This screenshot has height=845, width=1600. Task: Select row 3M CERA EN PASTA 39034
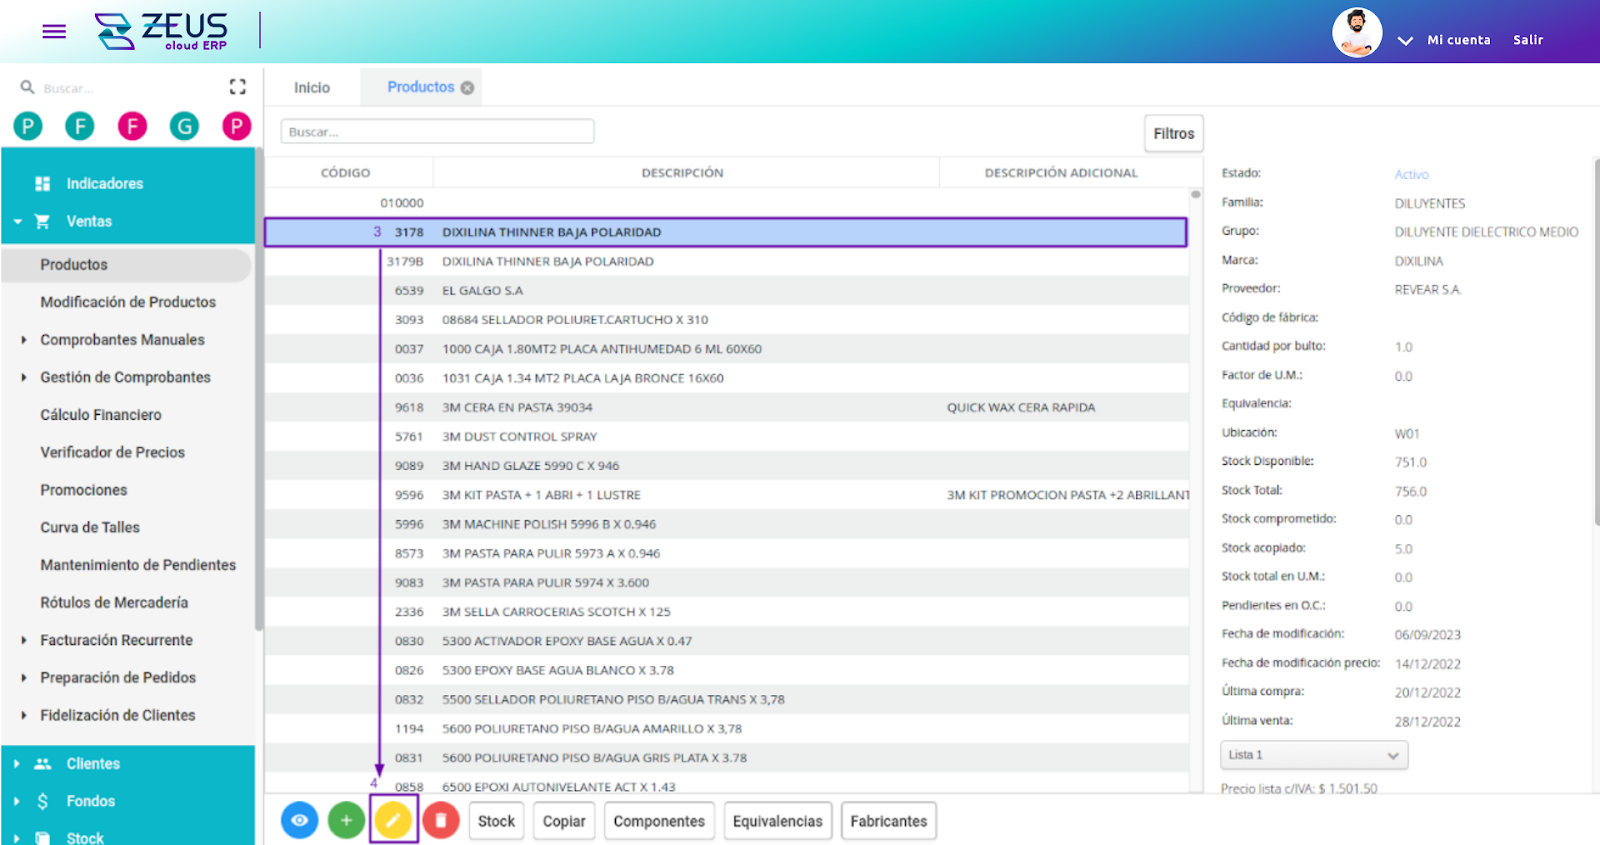tap(726, 408)
